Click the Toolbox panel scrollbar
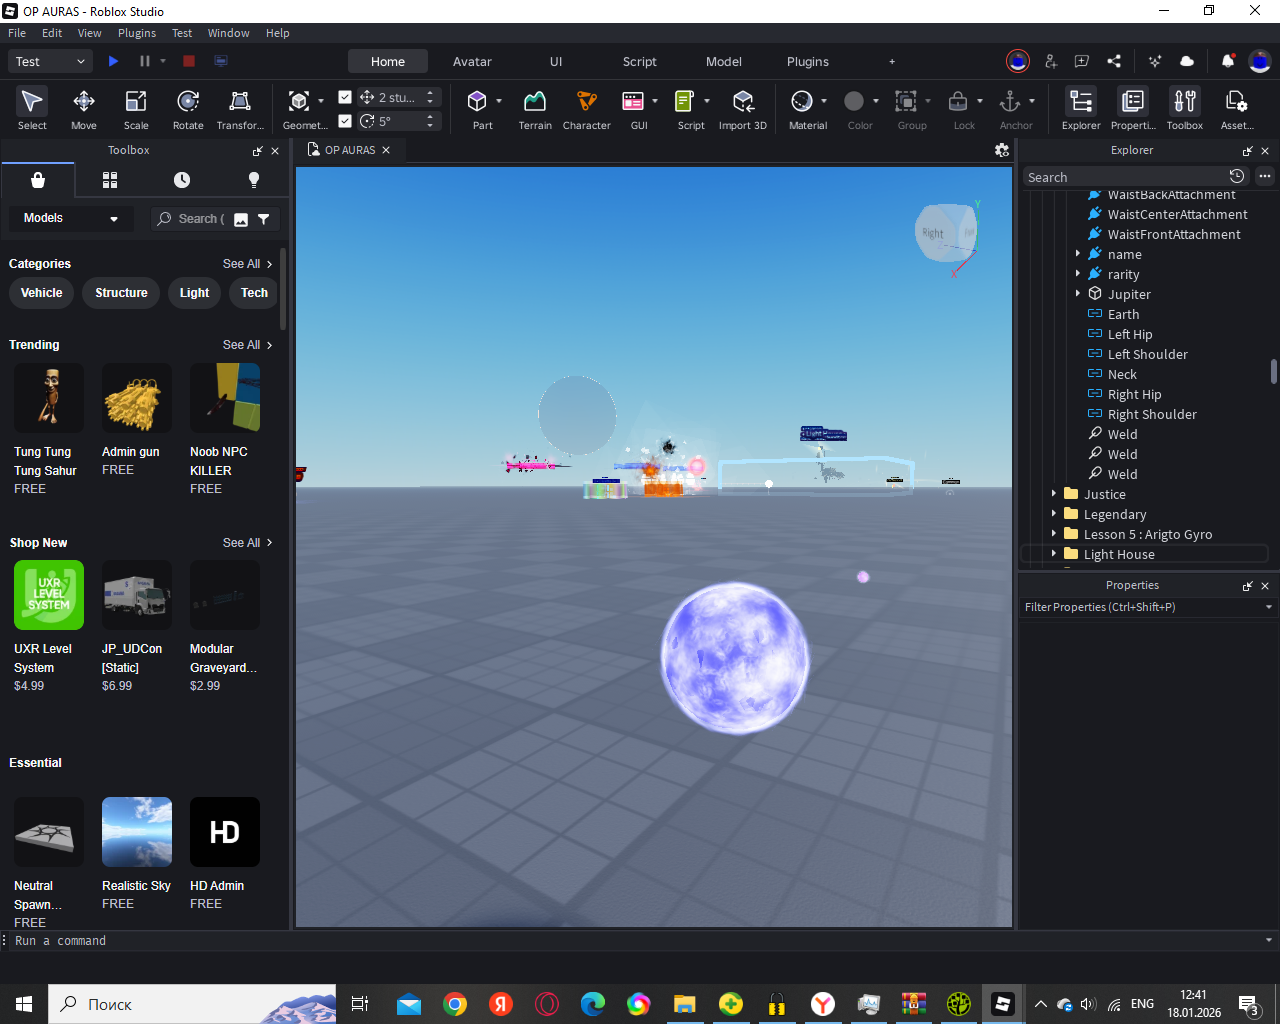Image resolution: width=1280 pixels, height=1024 pixels. [x=283, y=289]
